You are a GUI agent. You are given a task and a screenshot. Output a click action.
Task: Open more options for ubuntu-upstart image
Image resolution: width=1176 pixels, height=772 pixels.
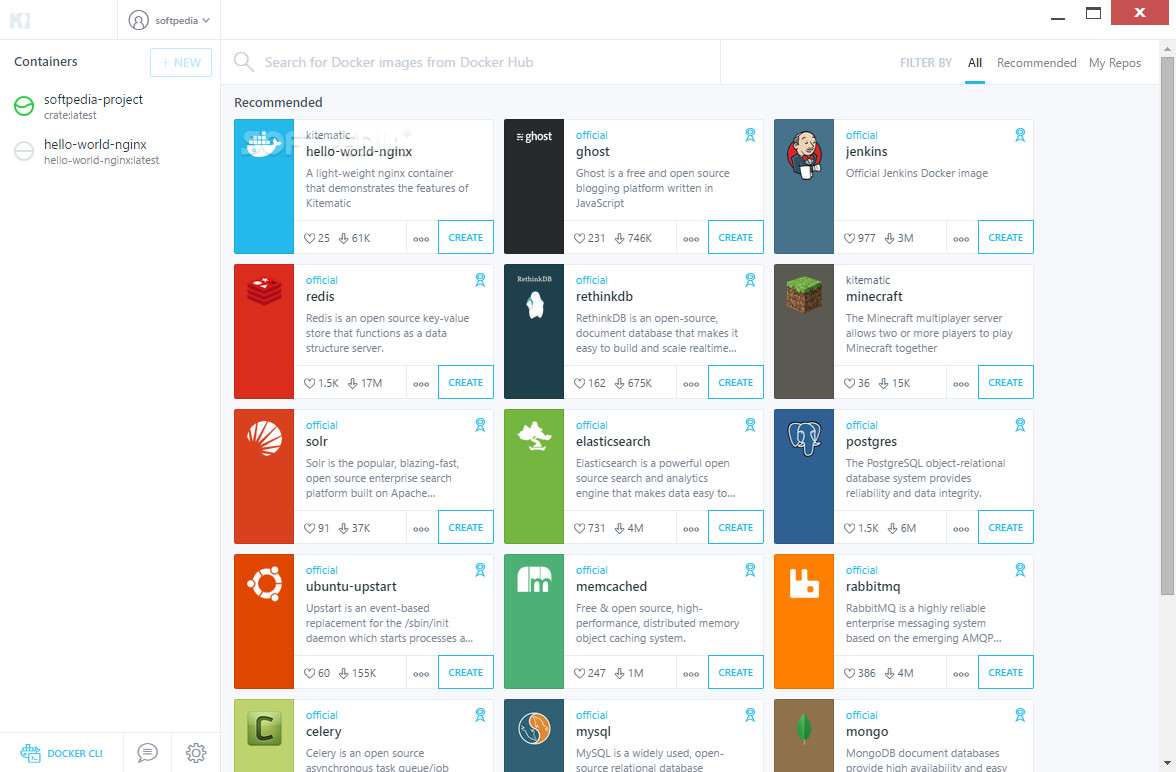pyautogui.click(x=422, y=674)
